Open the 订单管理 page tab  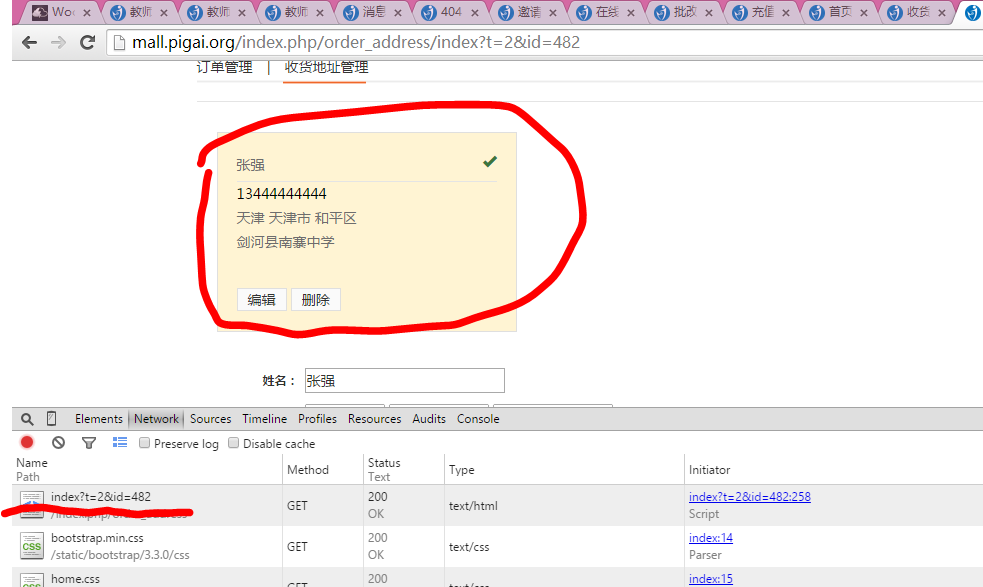[224, 67]
